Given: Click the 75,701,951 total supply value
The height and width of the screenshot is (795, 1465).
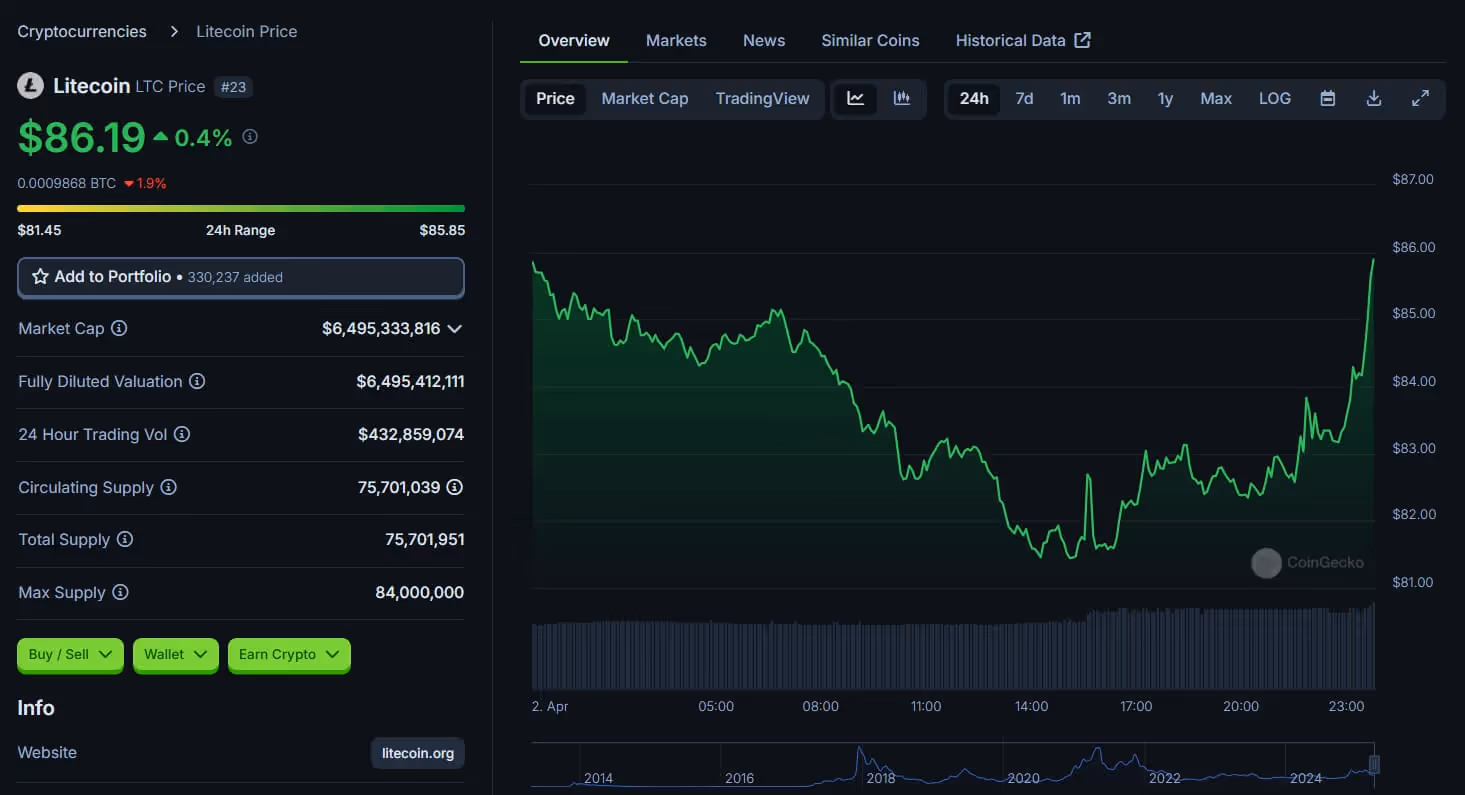Looking at the screenshot, I should [425, 539].
